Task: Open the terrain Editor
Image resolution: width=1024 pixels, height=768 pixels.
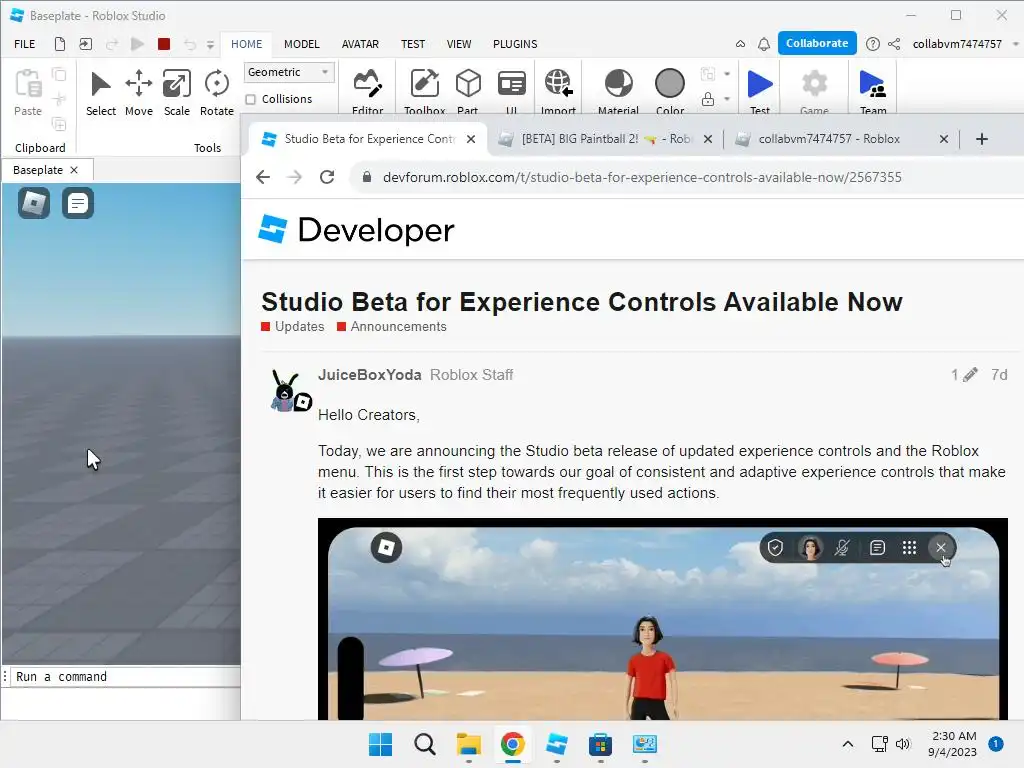Action: (368, 91)
